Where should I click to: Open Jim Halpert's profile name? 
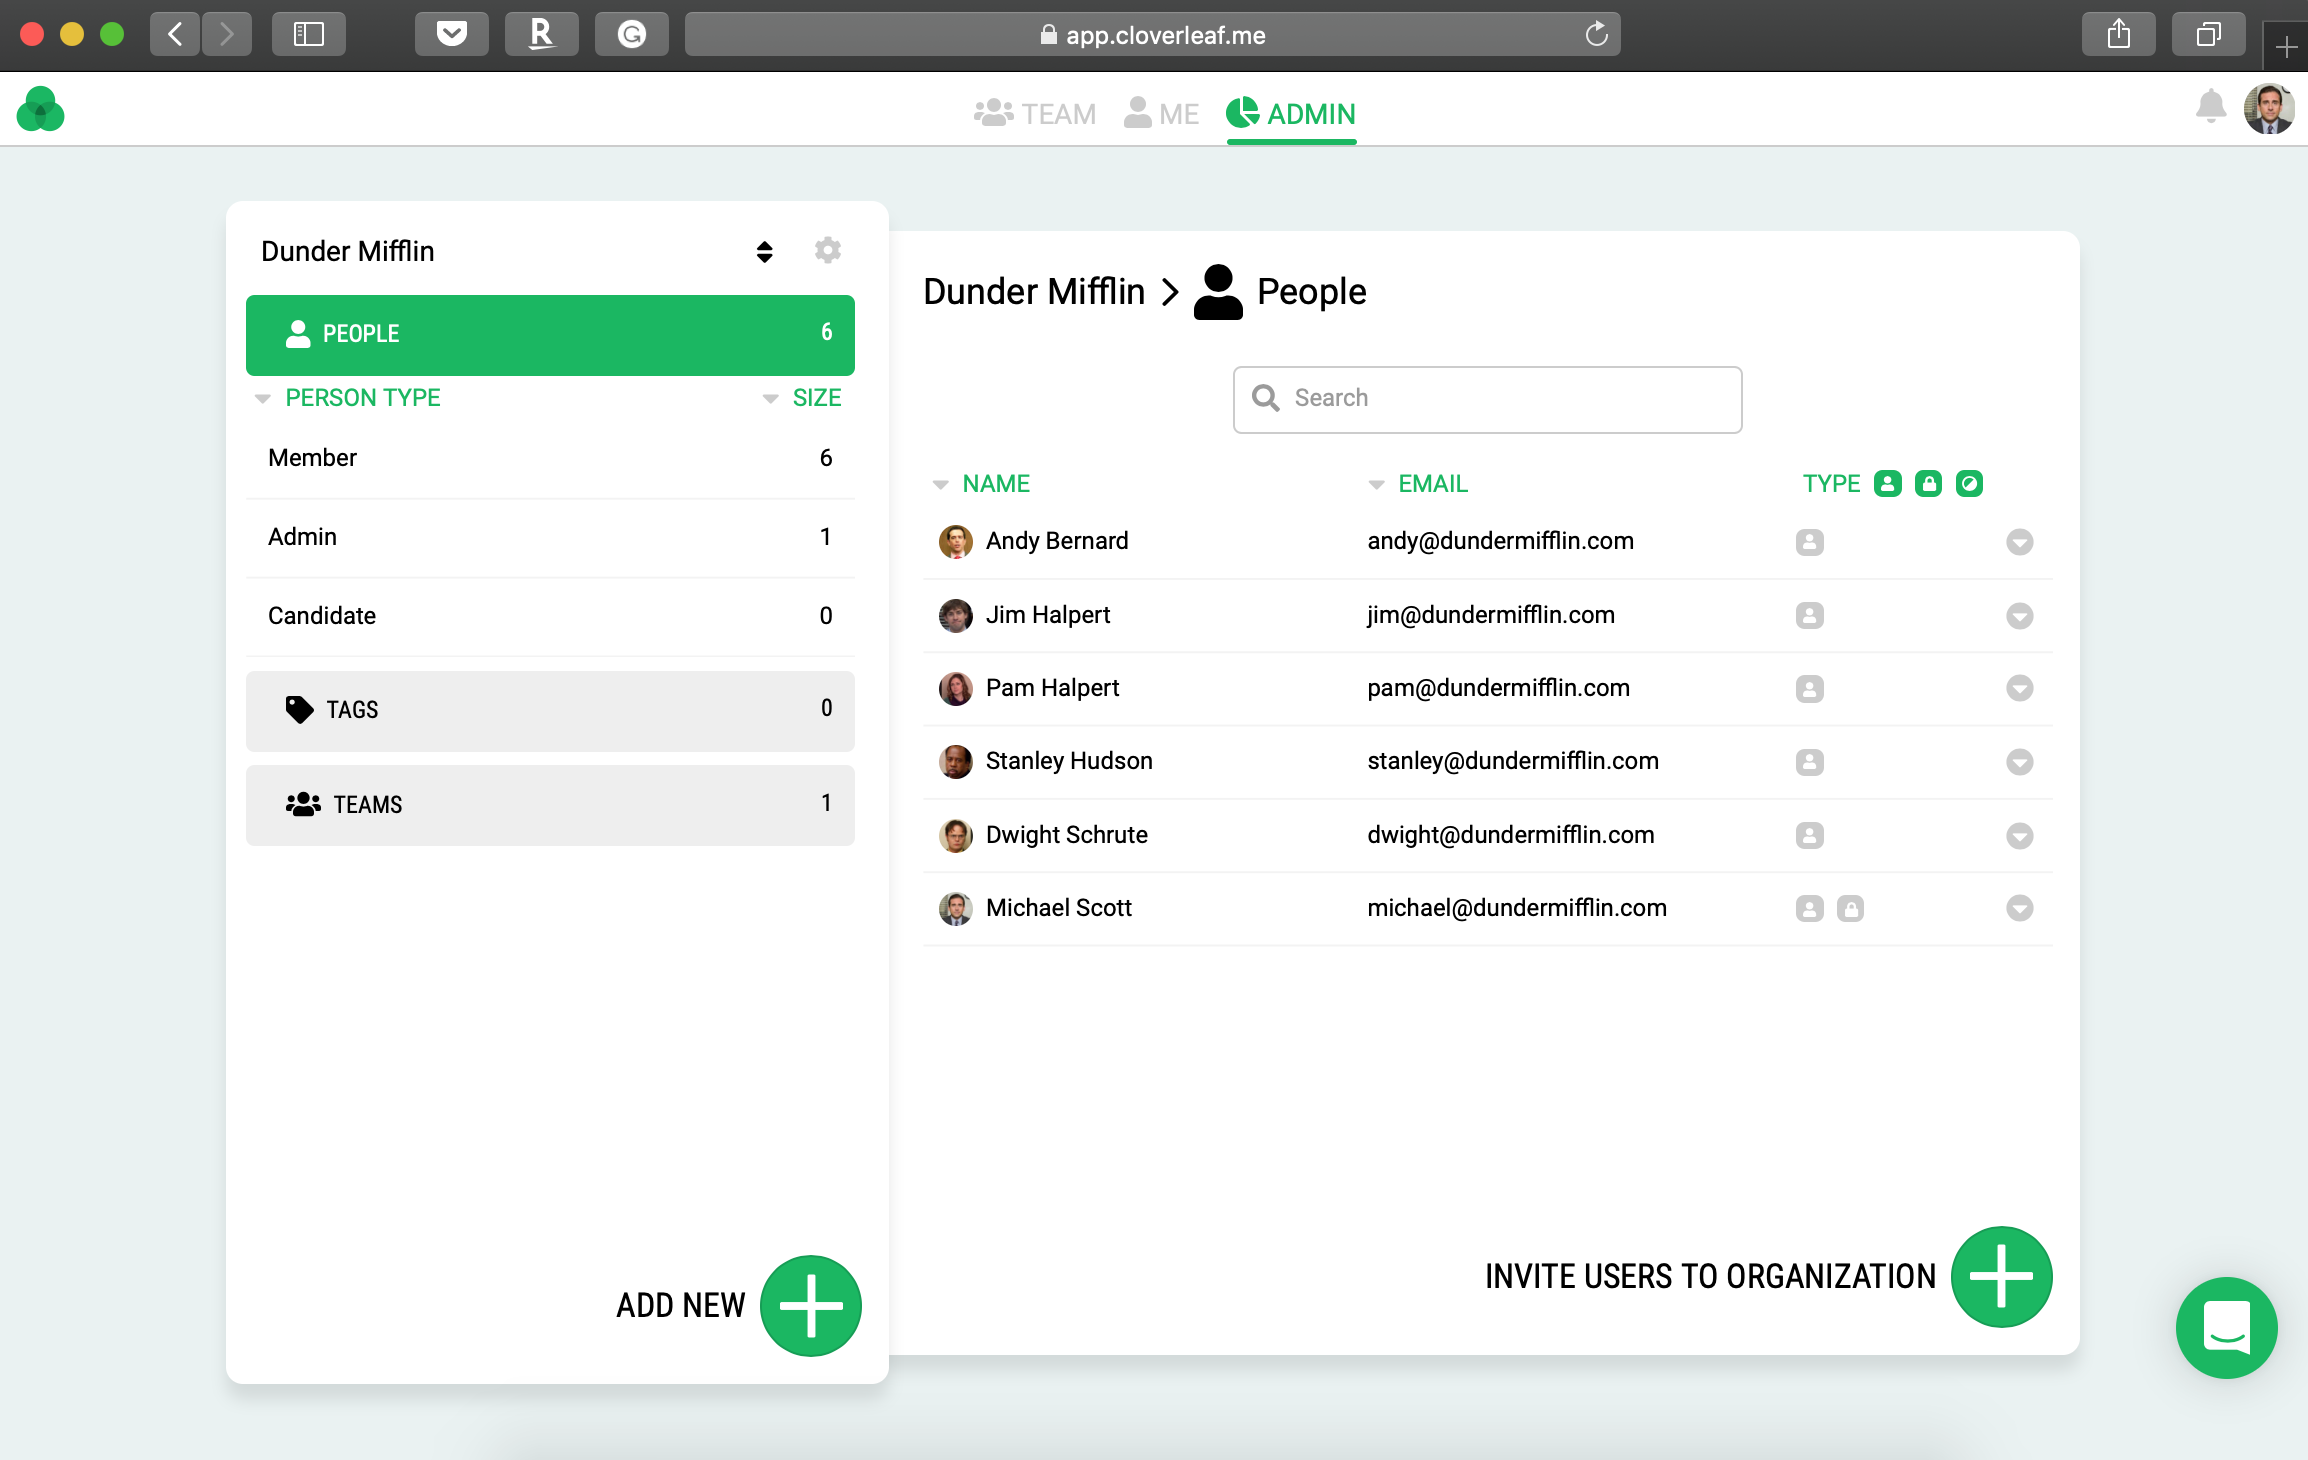pos(1048,615)
